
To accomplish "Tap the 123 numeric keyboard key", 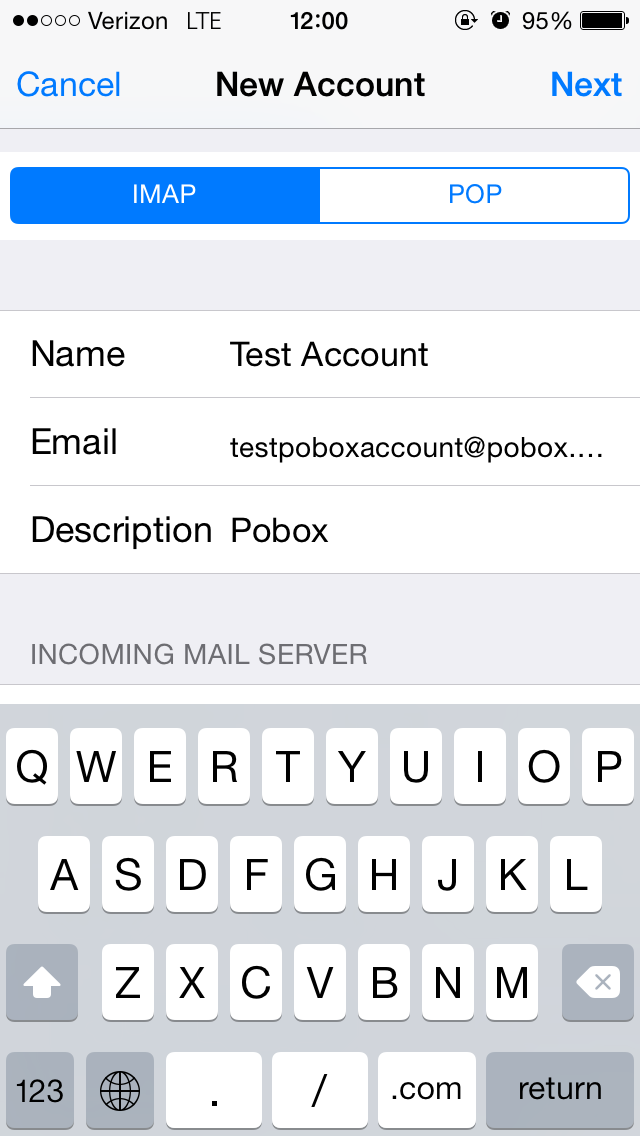I will click(41, 1090).
